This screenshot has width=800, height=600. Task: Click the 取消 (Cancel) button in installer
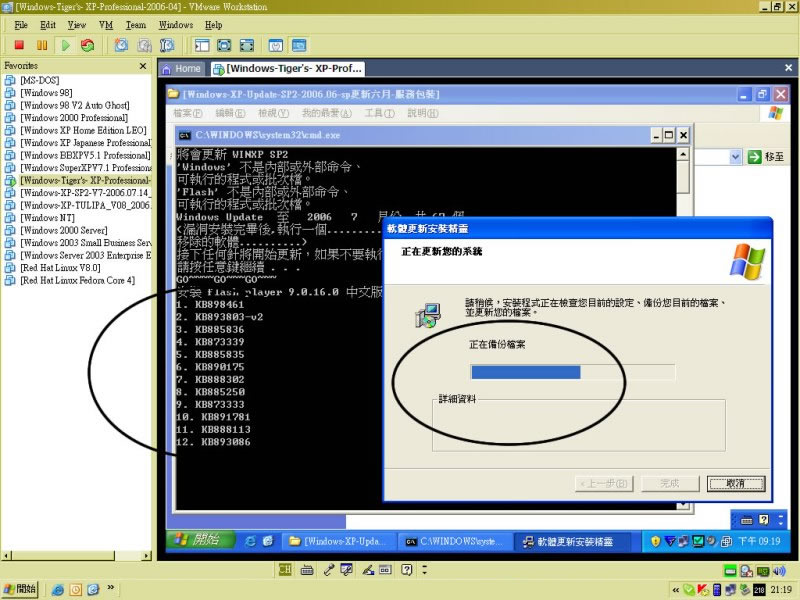[736, 483]
